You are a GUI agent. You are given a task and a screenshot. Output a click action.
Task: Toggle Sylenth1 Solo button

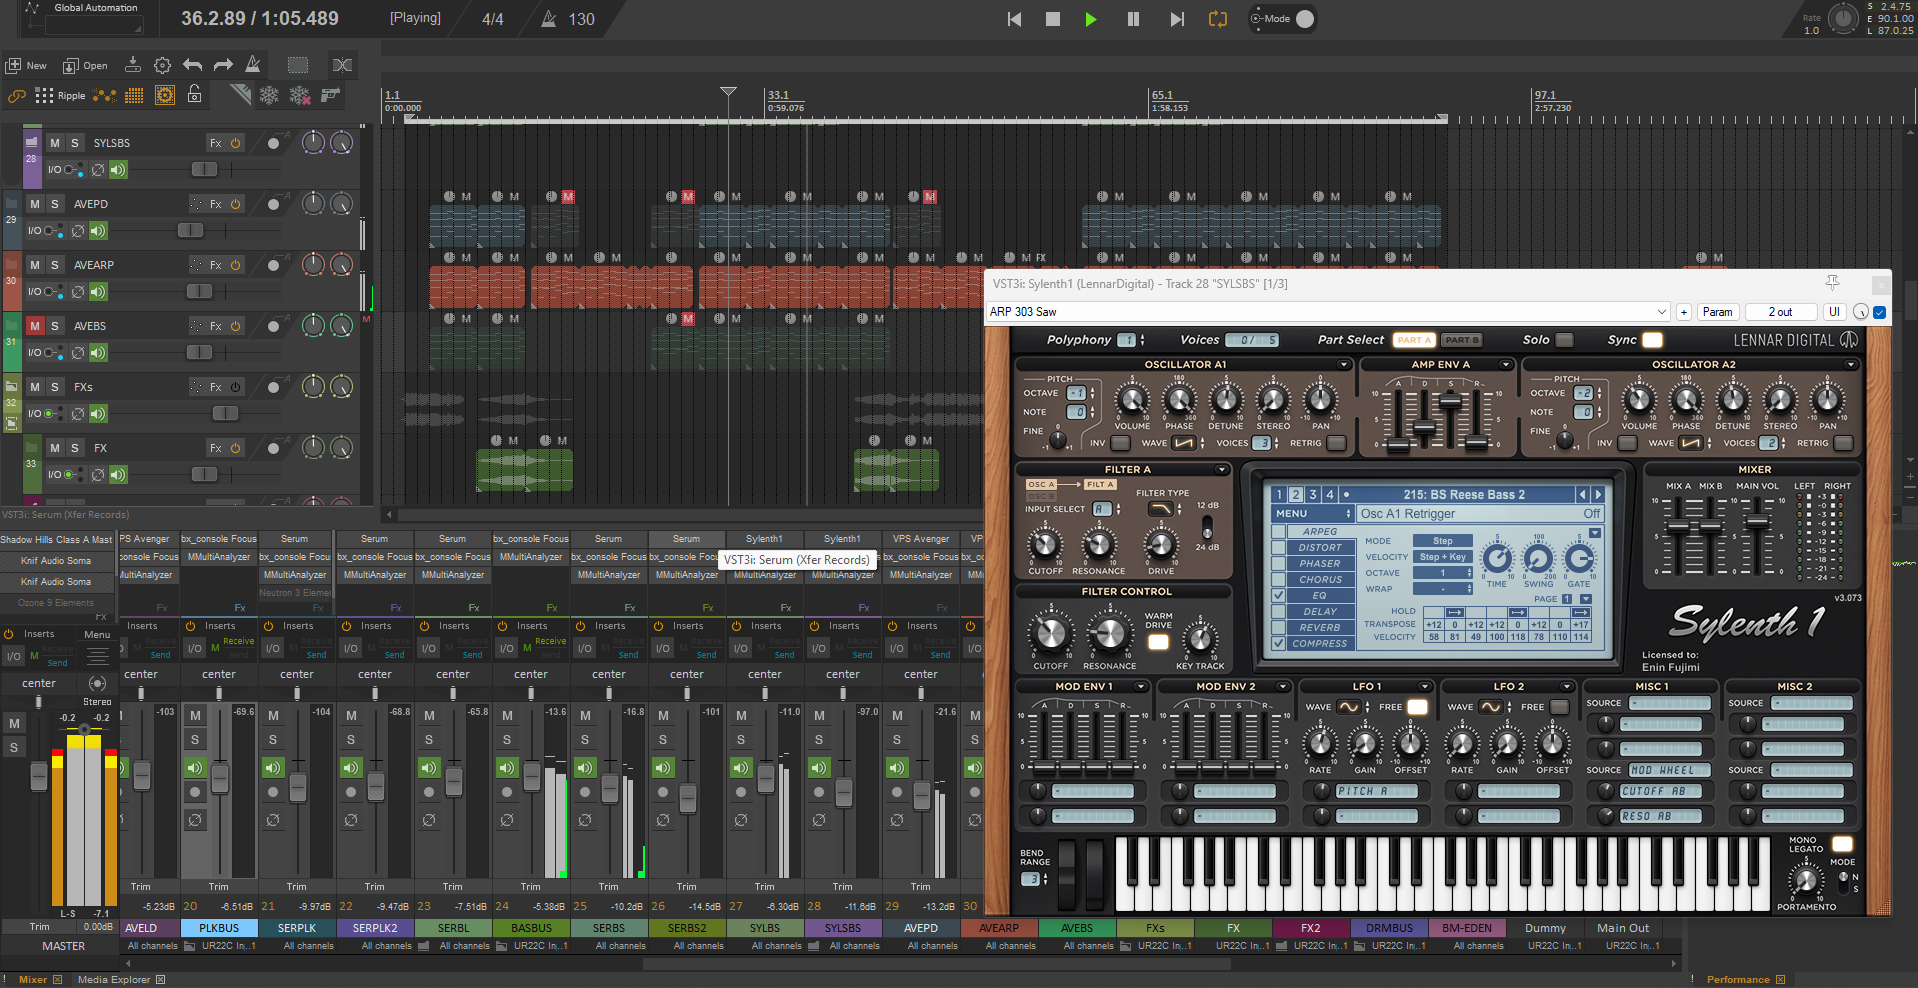coord(1564,340)
